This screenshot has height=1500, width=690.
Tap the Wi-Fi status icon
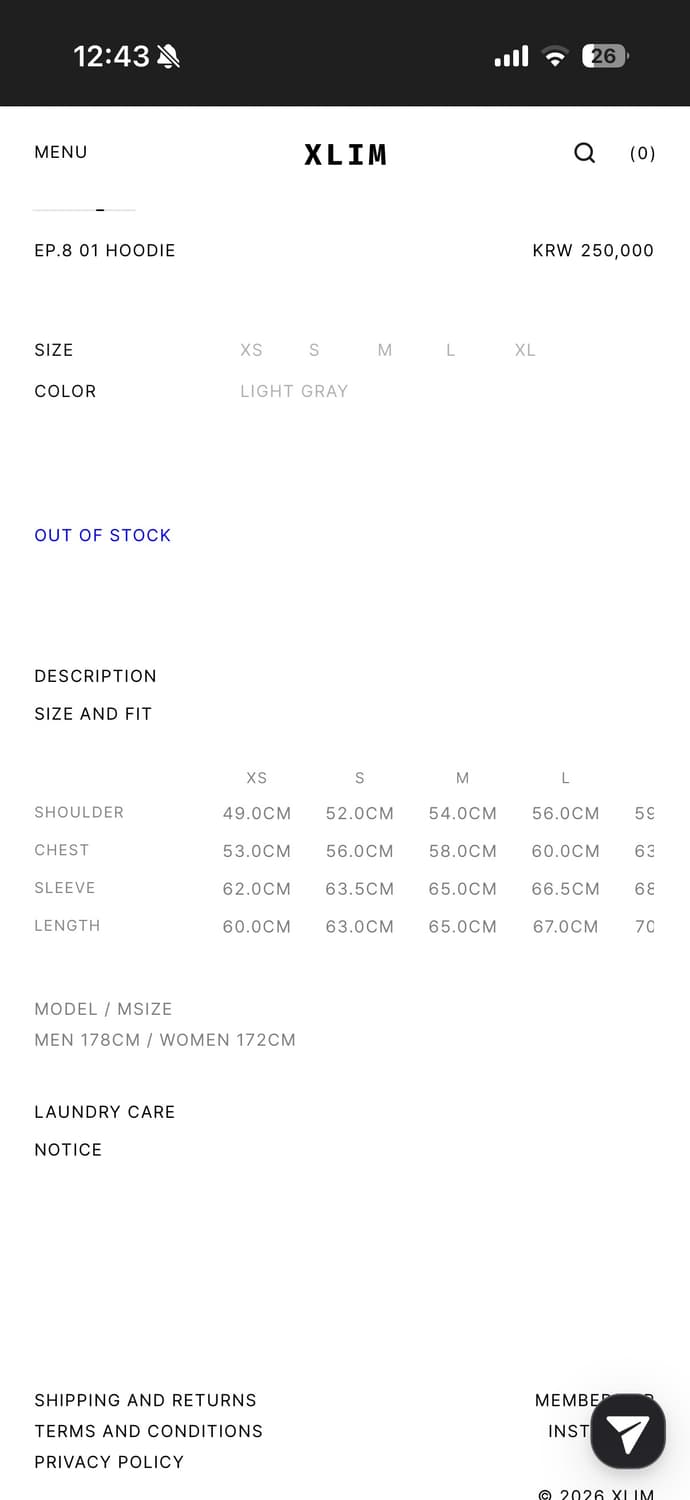554,56
